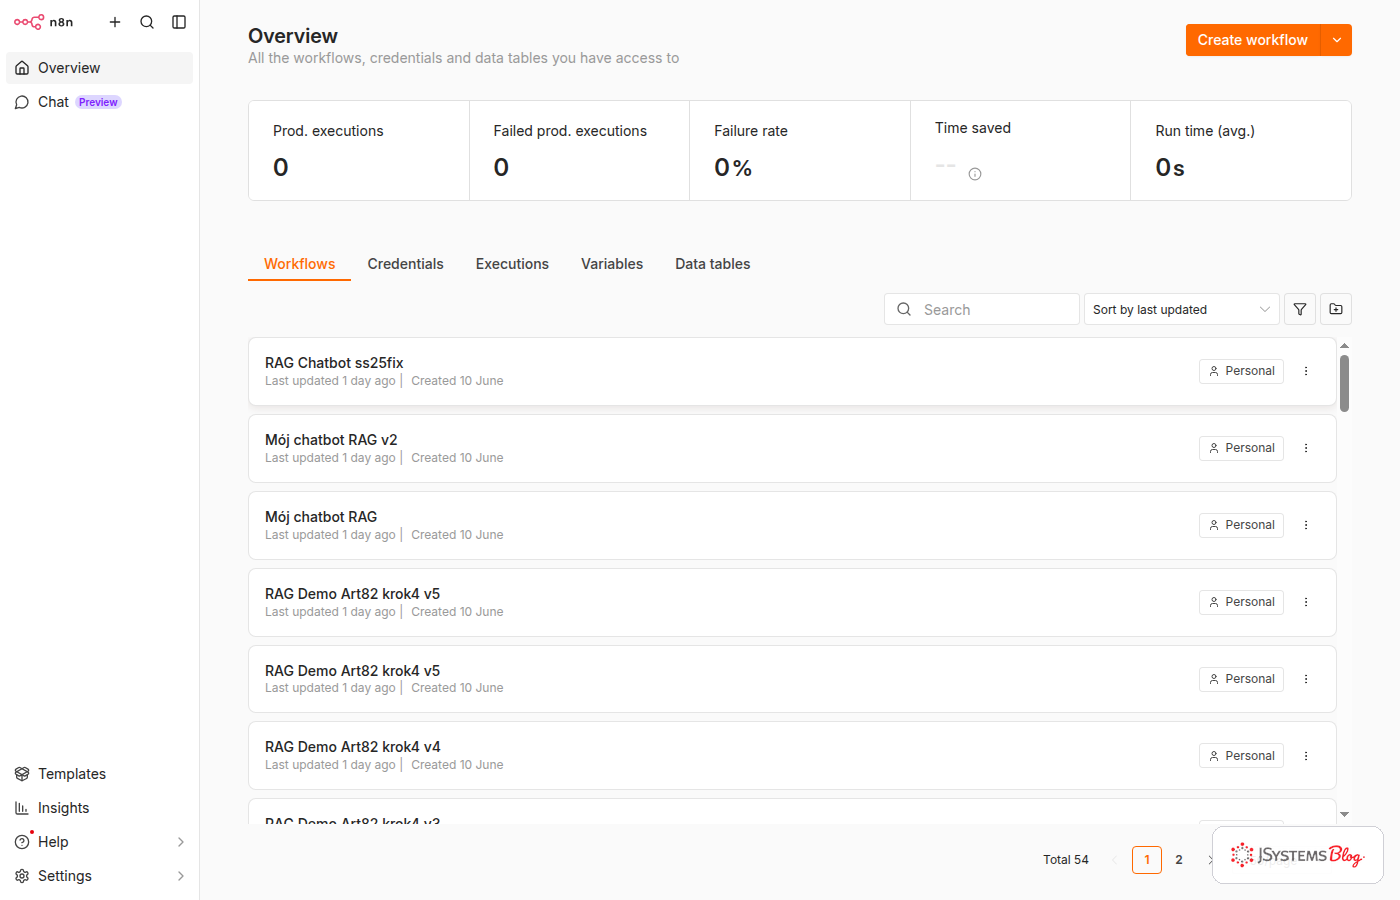The image size is (1400, 900).
Task: Open Create workflow dropdown arrow
Action: (1337, 40)
